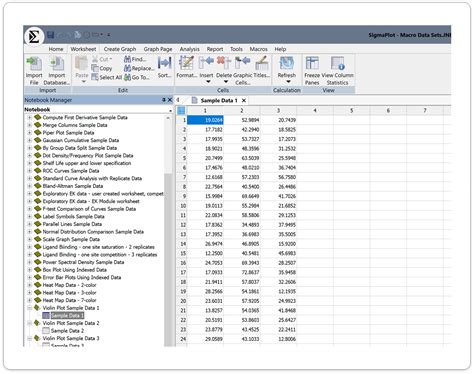Open the Analysis ribbon tab
The height and width of the screenshot is (374, 474).
(x=190, y=49)
